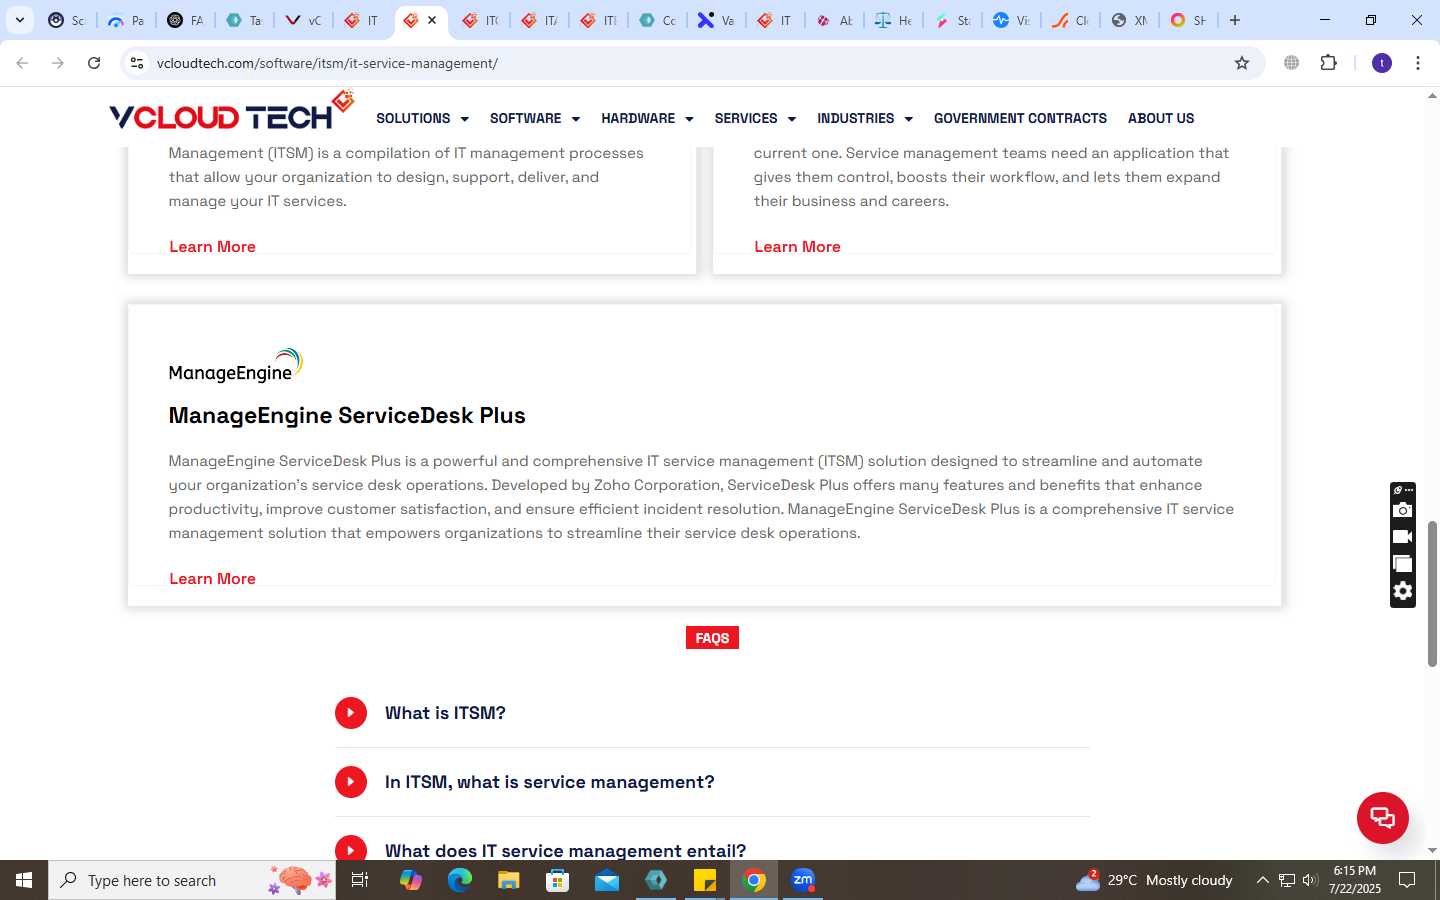This screenshot has height=900, width=1440.
Task: Open the red live chat bubble button
Action: pyautogui.click(x=1382, y=817)
